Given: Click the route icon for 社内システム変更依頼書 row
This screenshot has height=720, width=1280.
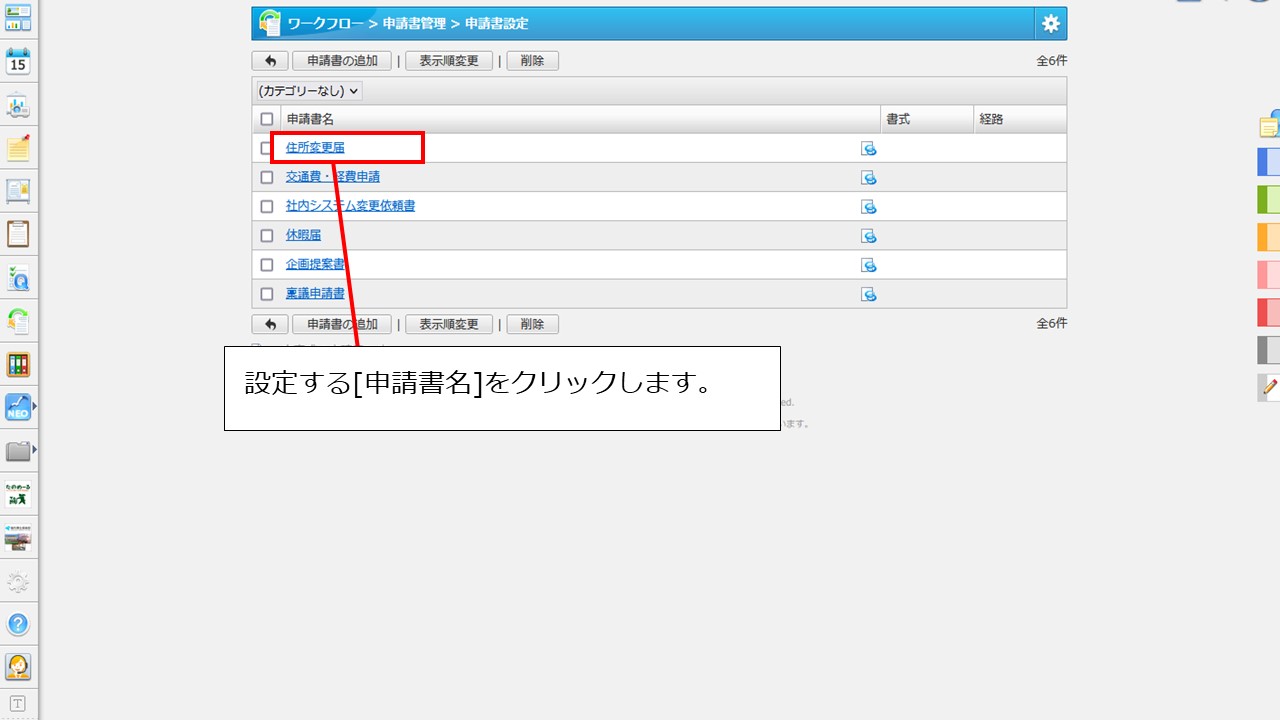Looking at the screenshot, I should click(869, 206).
